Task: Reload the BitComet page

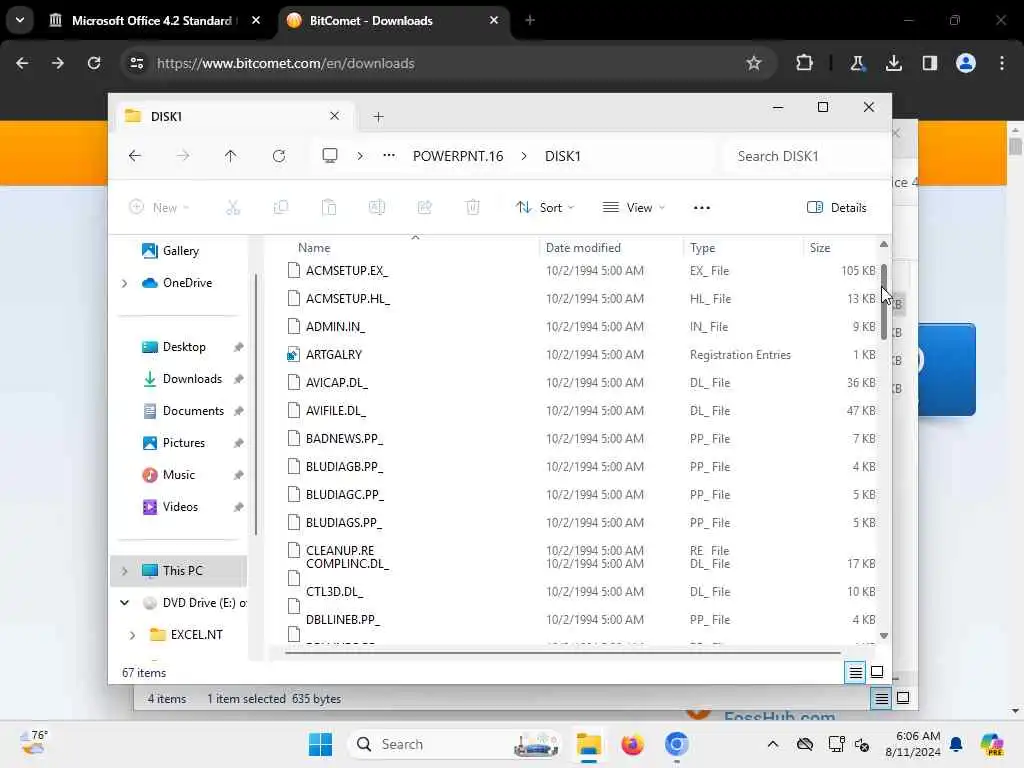Action: point(94,63)
